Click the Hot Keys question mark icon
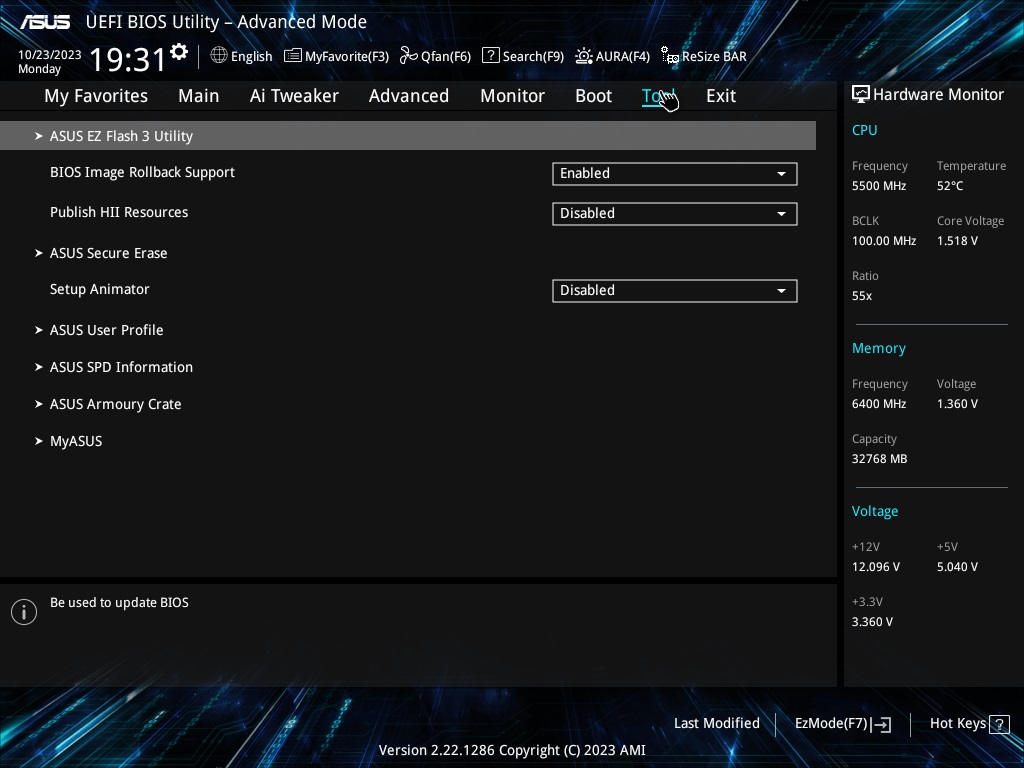Image resolution: width=1024 pixels, height=768 pixels. [999, 724]
